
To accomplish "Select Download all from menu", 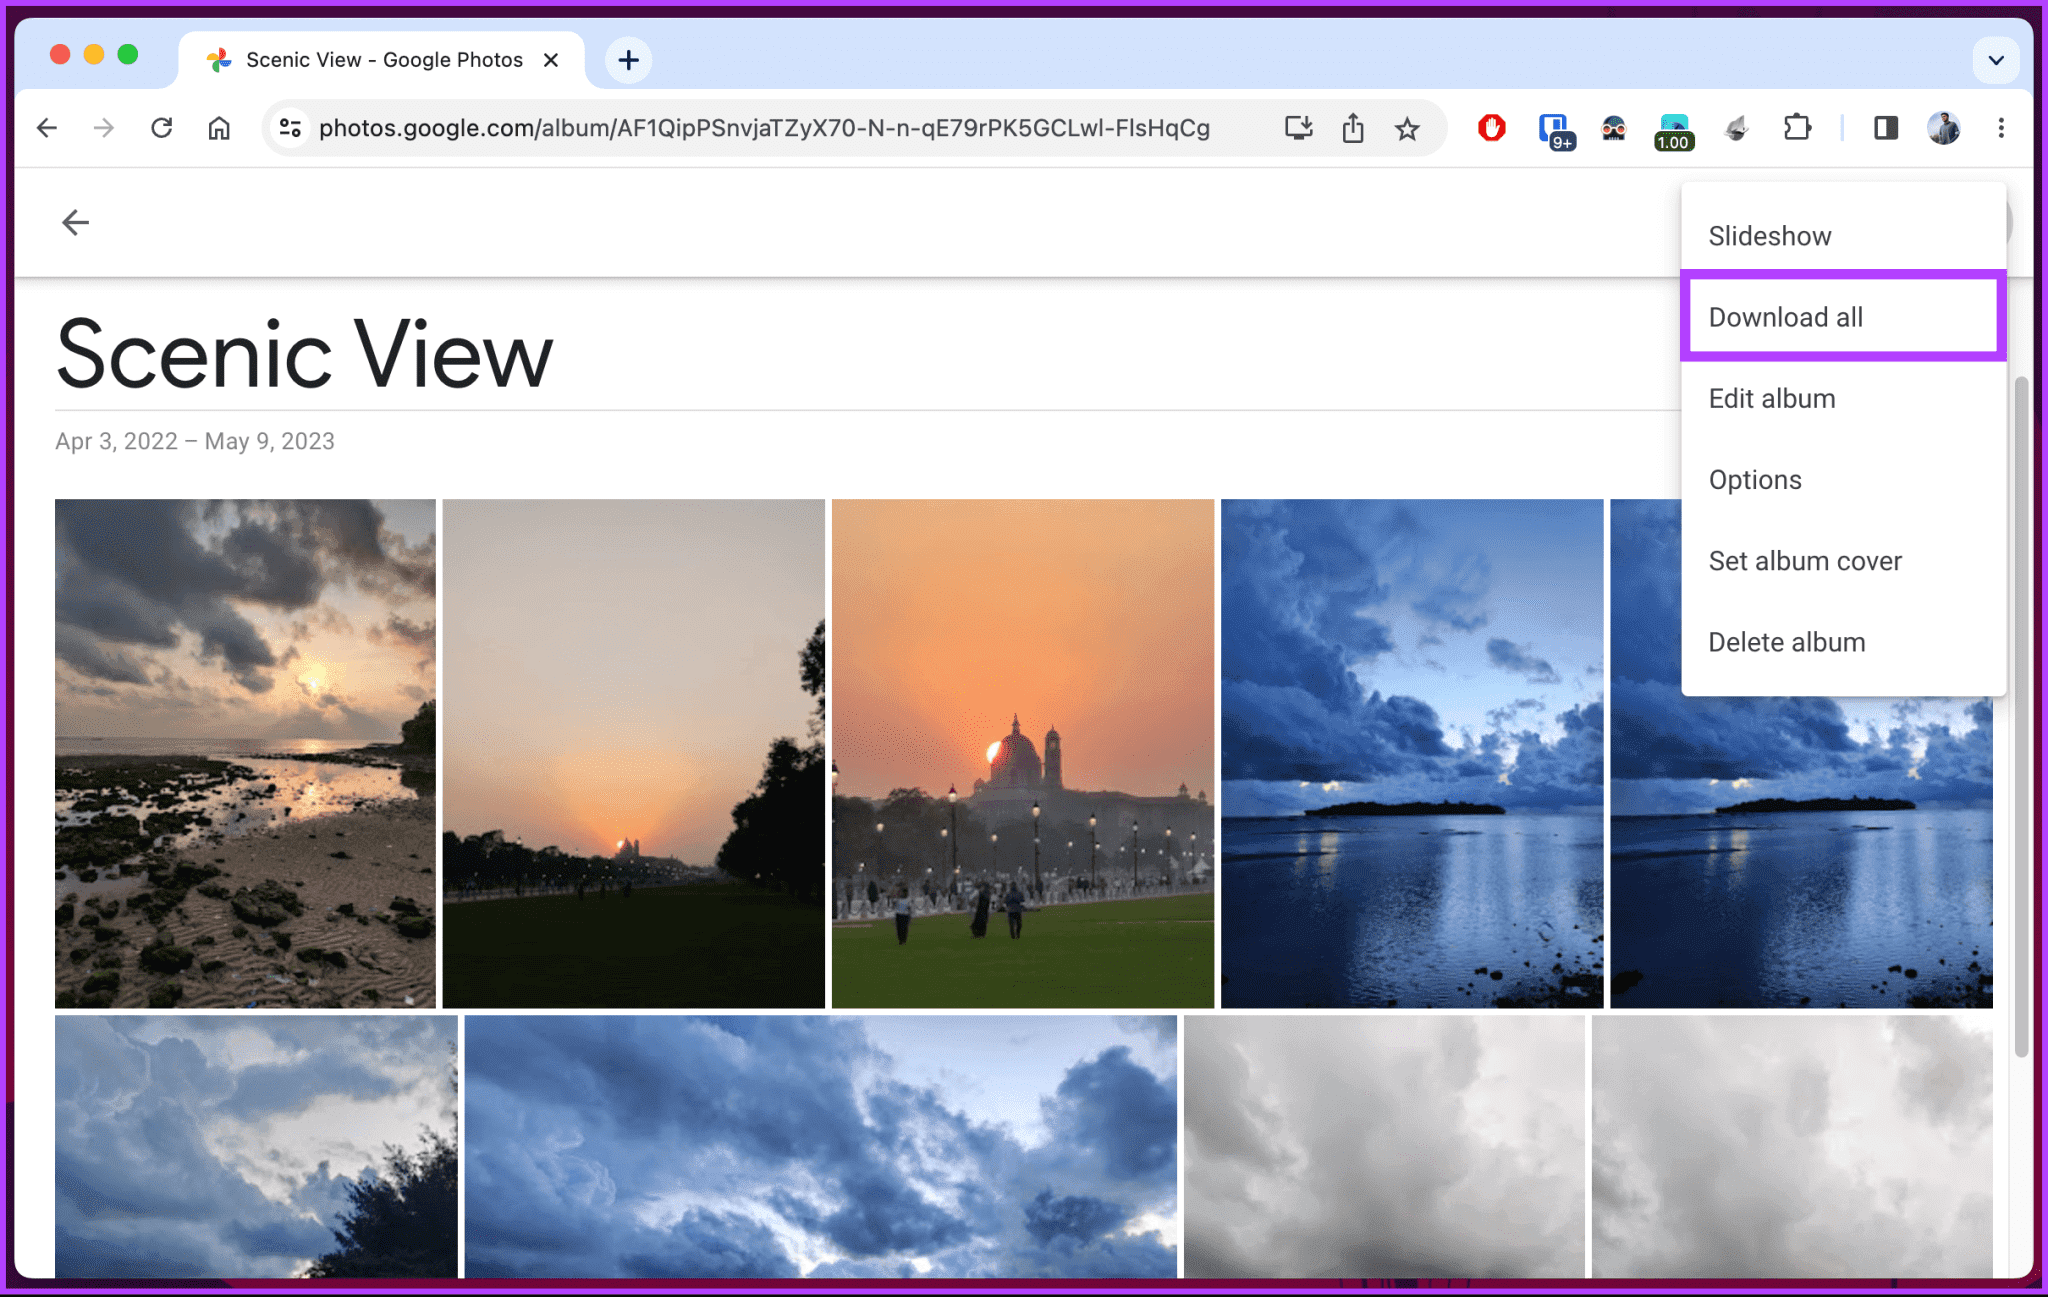I will pos(1785,317).
